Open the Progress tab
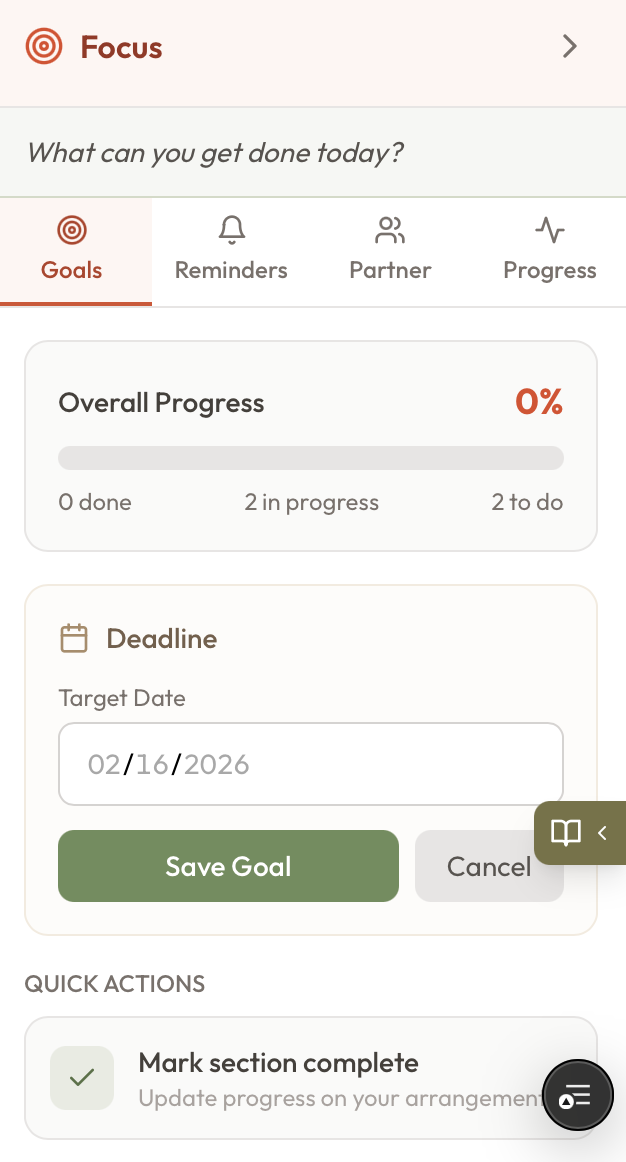The width and height of the screenshot is (626, 1162). click(549, 252)
